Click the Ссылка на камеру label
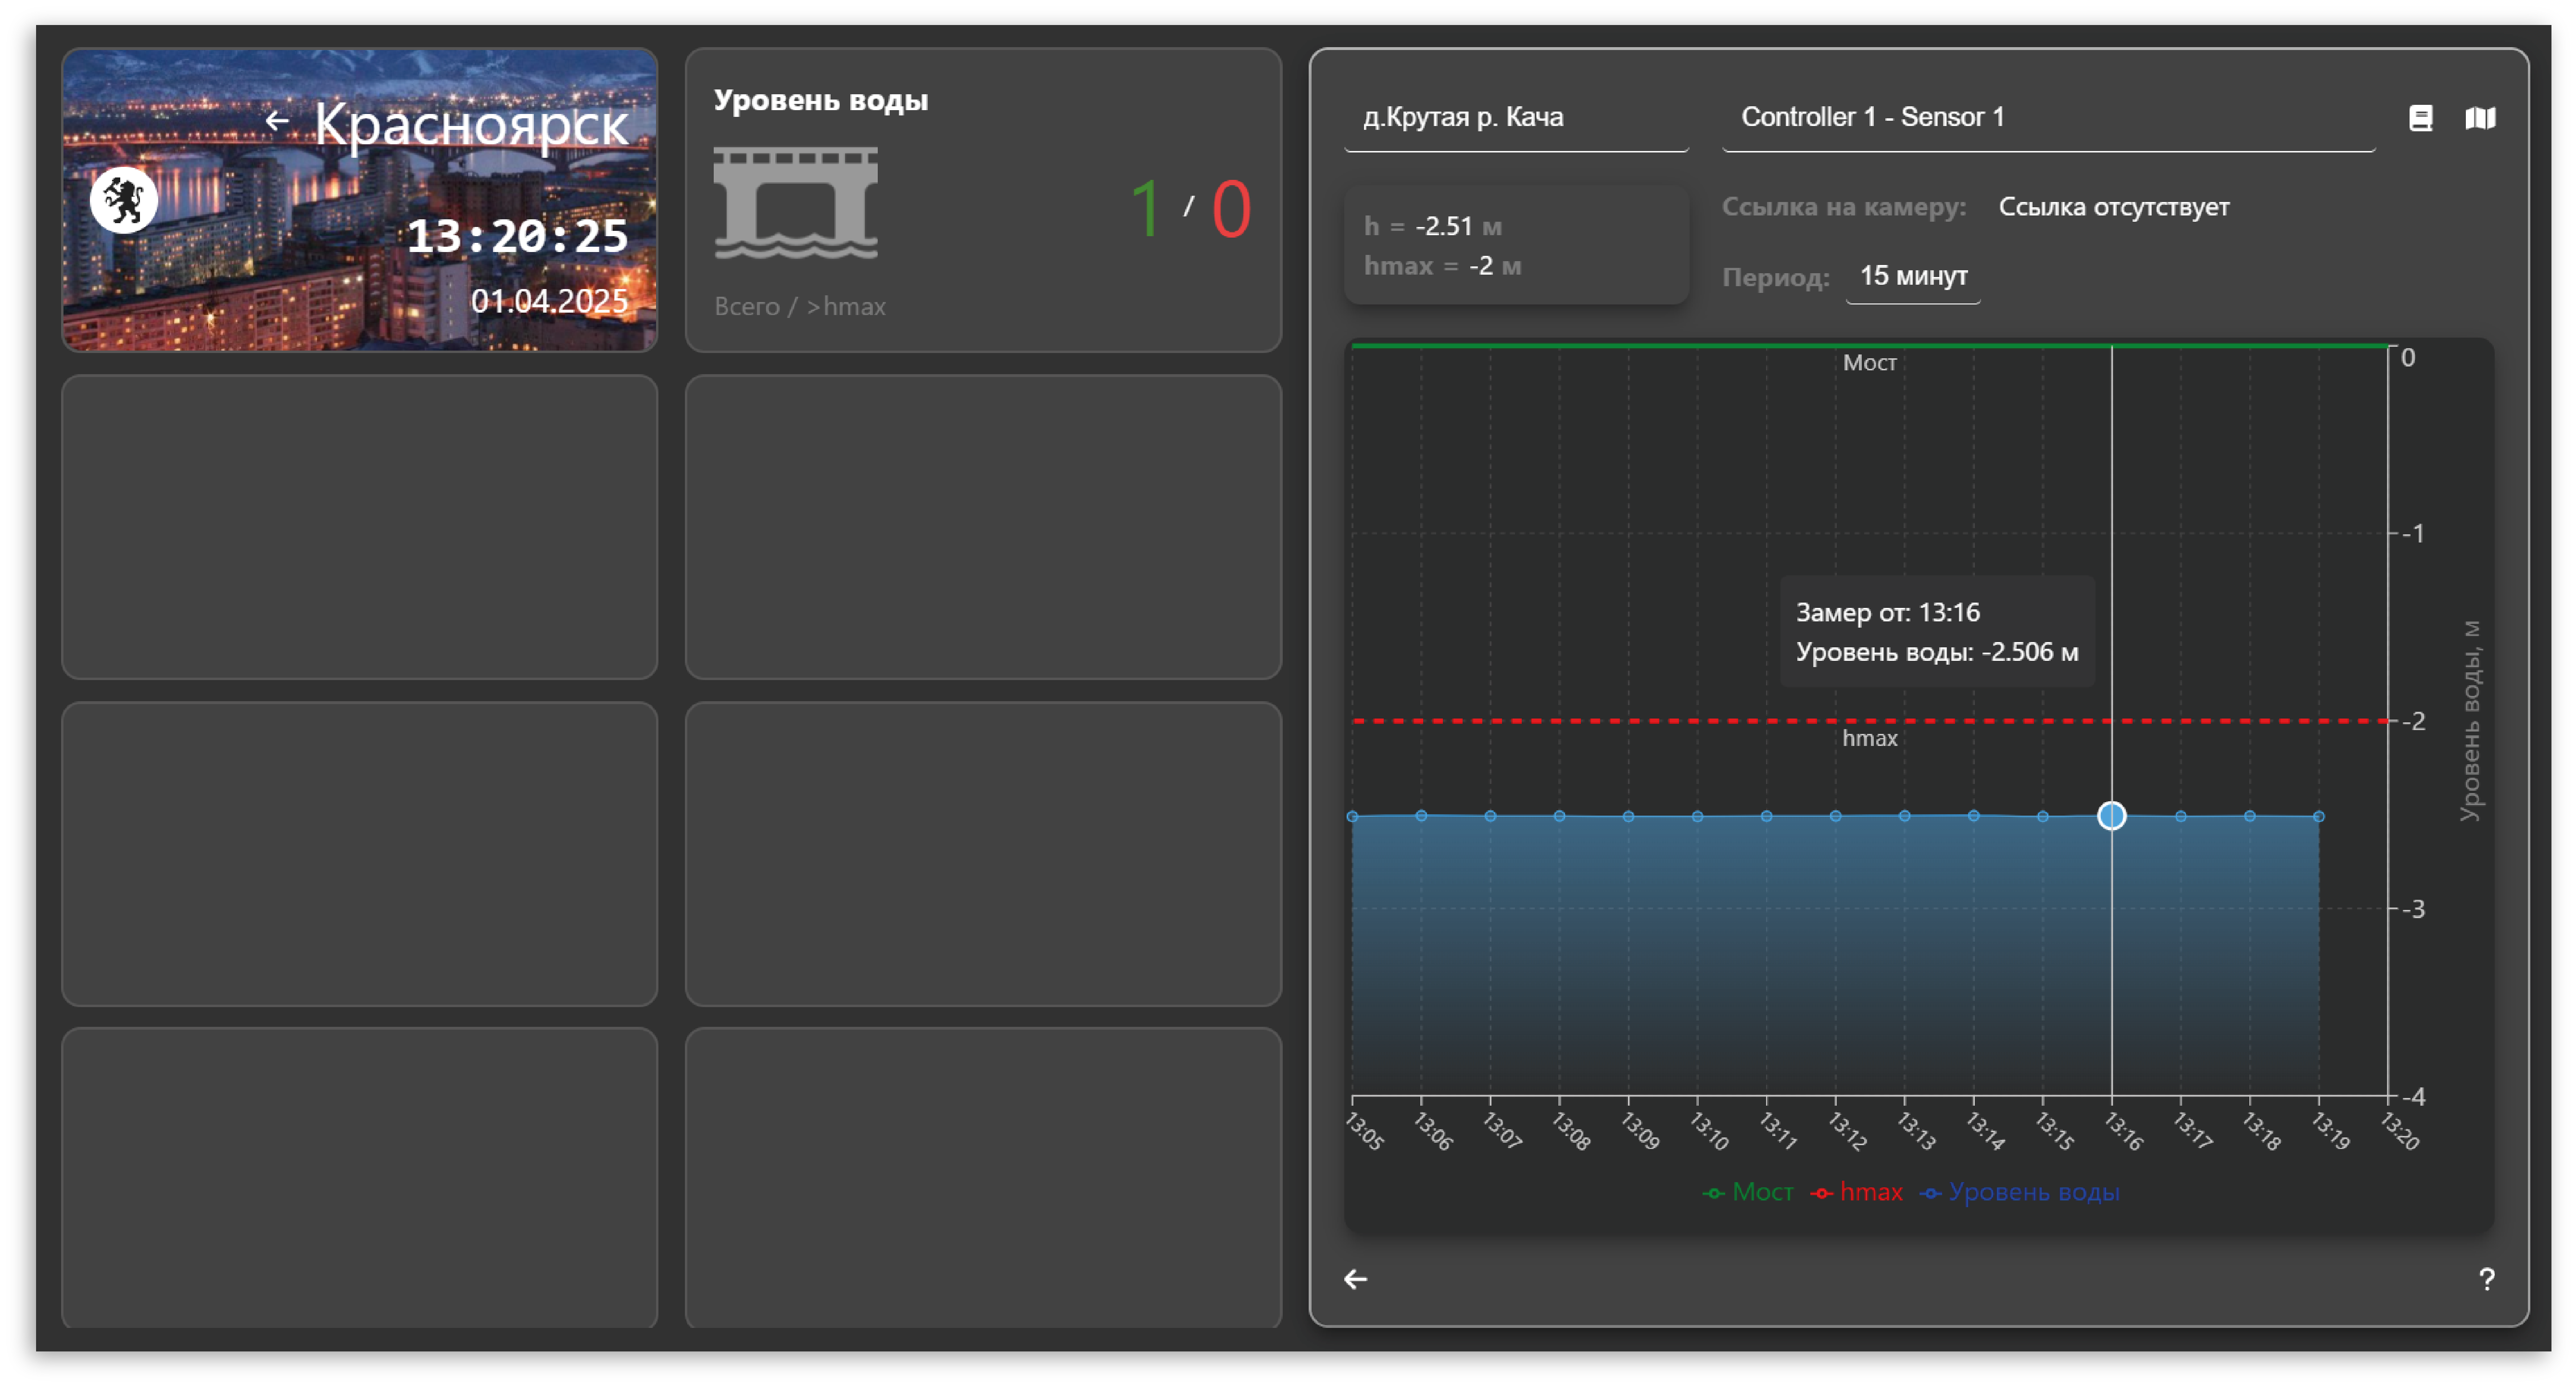Image resolution: width=2576 pixels, height=1388 pixels. [x=1843, y=207]
